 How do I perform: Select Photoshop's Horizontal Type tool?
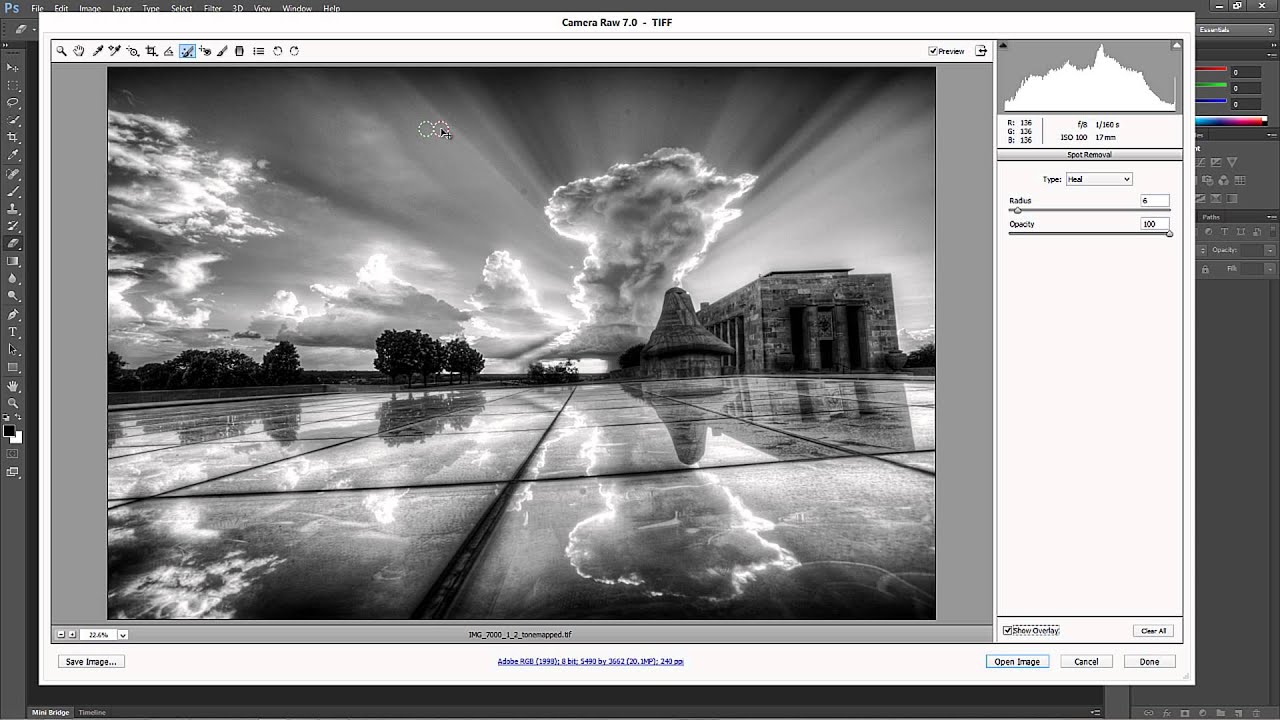[x=13, y=332]
